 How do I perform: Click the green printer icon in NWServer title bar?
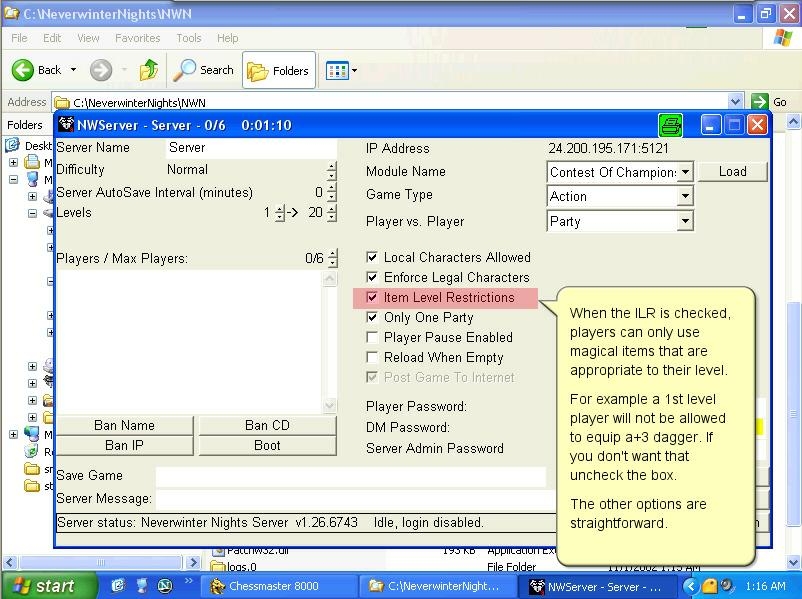click(x=670, y=125)
